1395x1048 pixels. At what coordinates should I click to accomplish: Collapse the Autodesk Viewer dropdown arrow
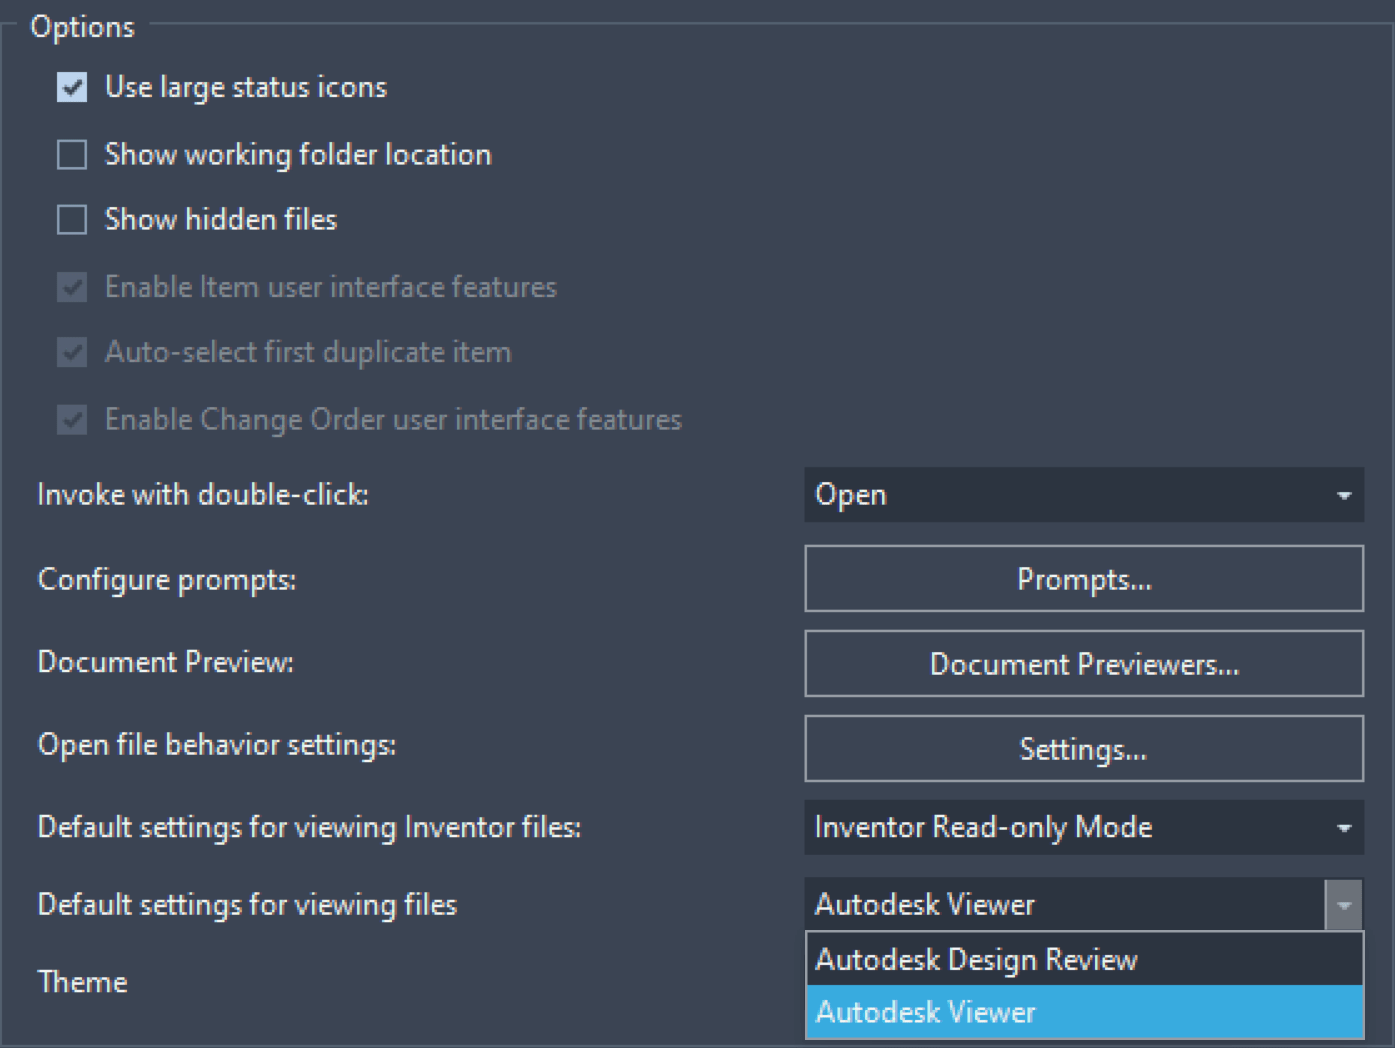[1344, 905]
